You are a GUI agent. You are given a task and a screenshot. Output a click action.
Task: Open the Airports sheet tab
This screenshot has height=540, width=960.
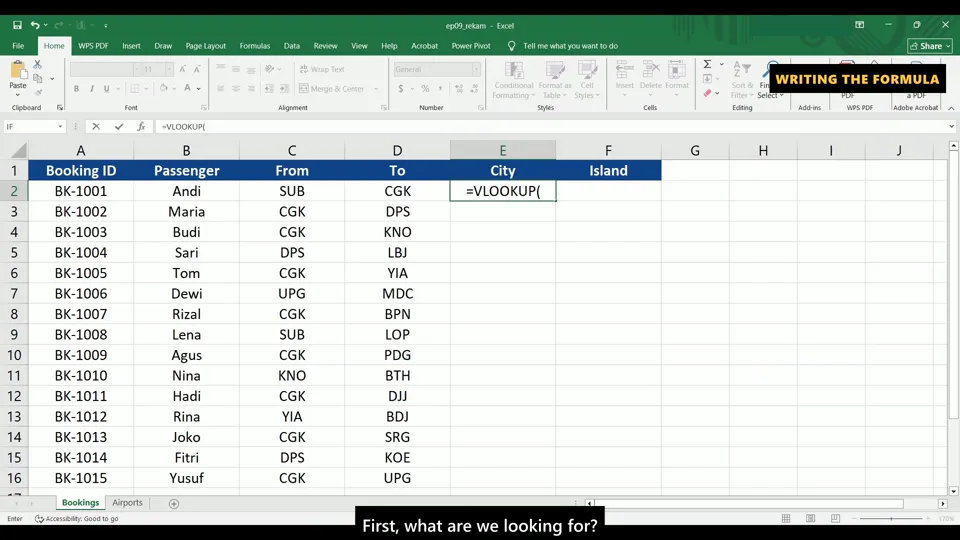pyautogui.click(x=127, y=503)
